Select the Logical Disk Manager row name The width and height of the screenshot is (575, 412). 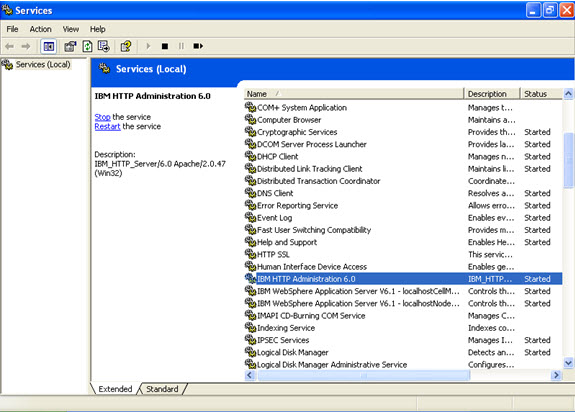pyautogui.click(x=293, y=353)
